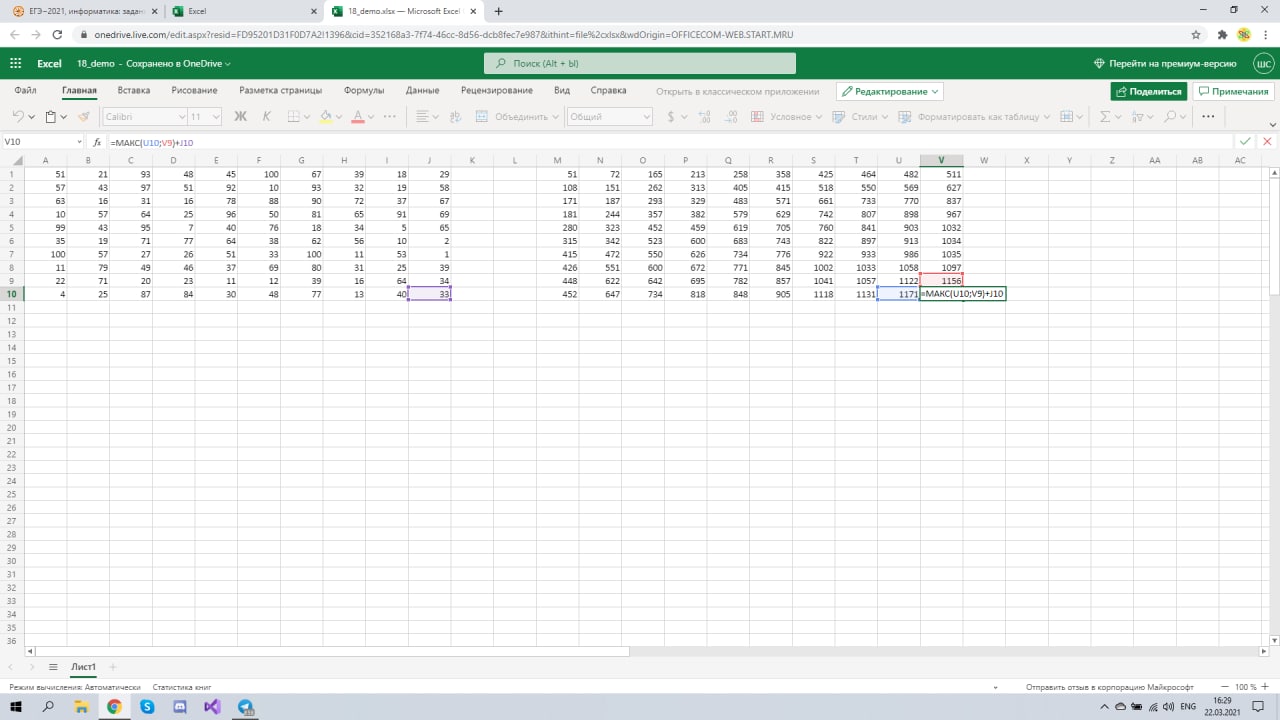Viewport: 1280px width, 720px height.
Task: Toggle bold formatting (Ж)
Action: pos(240,116)
